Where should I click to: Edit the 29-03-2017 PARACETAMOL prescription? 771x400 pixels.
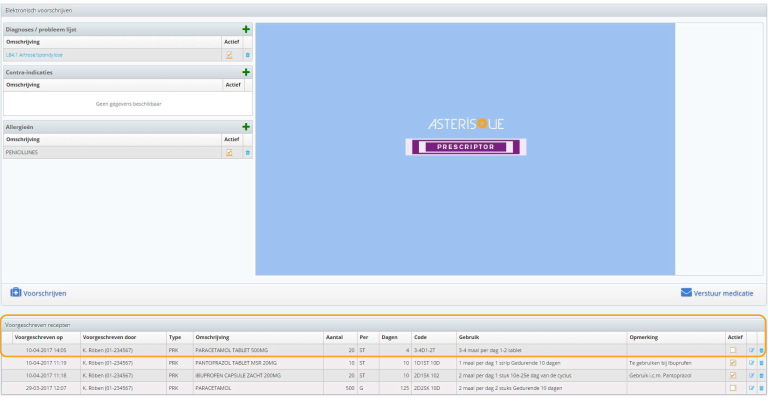pos(751,388)
